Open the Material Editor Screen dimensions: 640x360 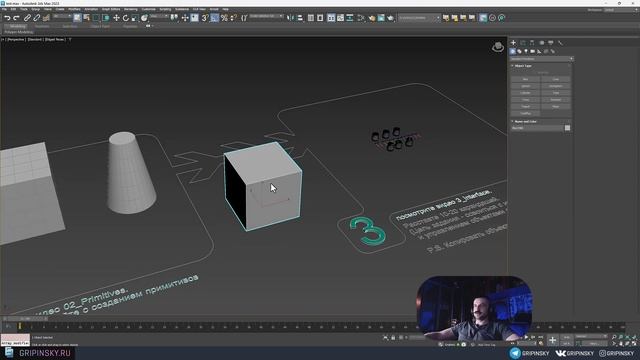(x=361, y=18)
